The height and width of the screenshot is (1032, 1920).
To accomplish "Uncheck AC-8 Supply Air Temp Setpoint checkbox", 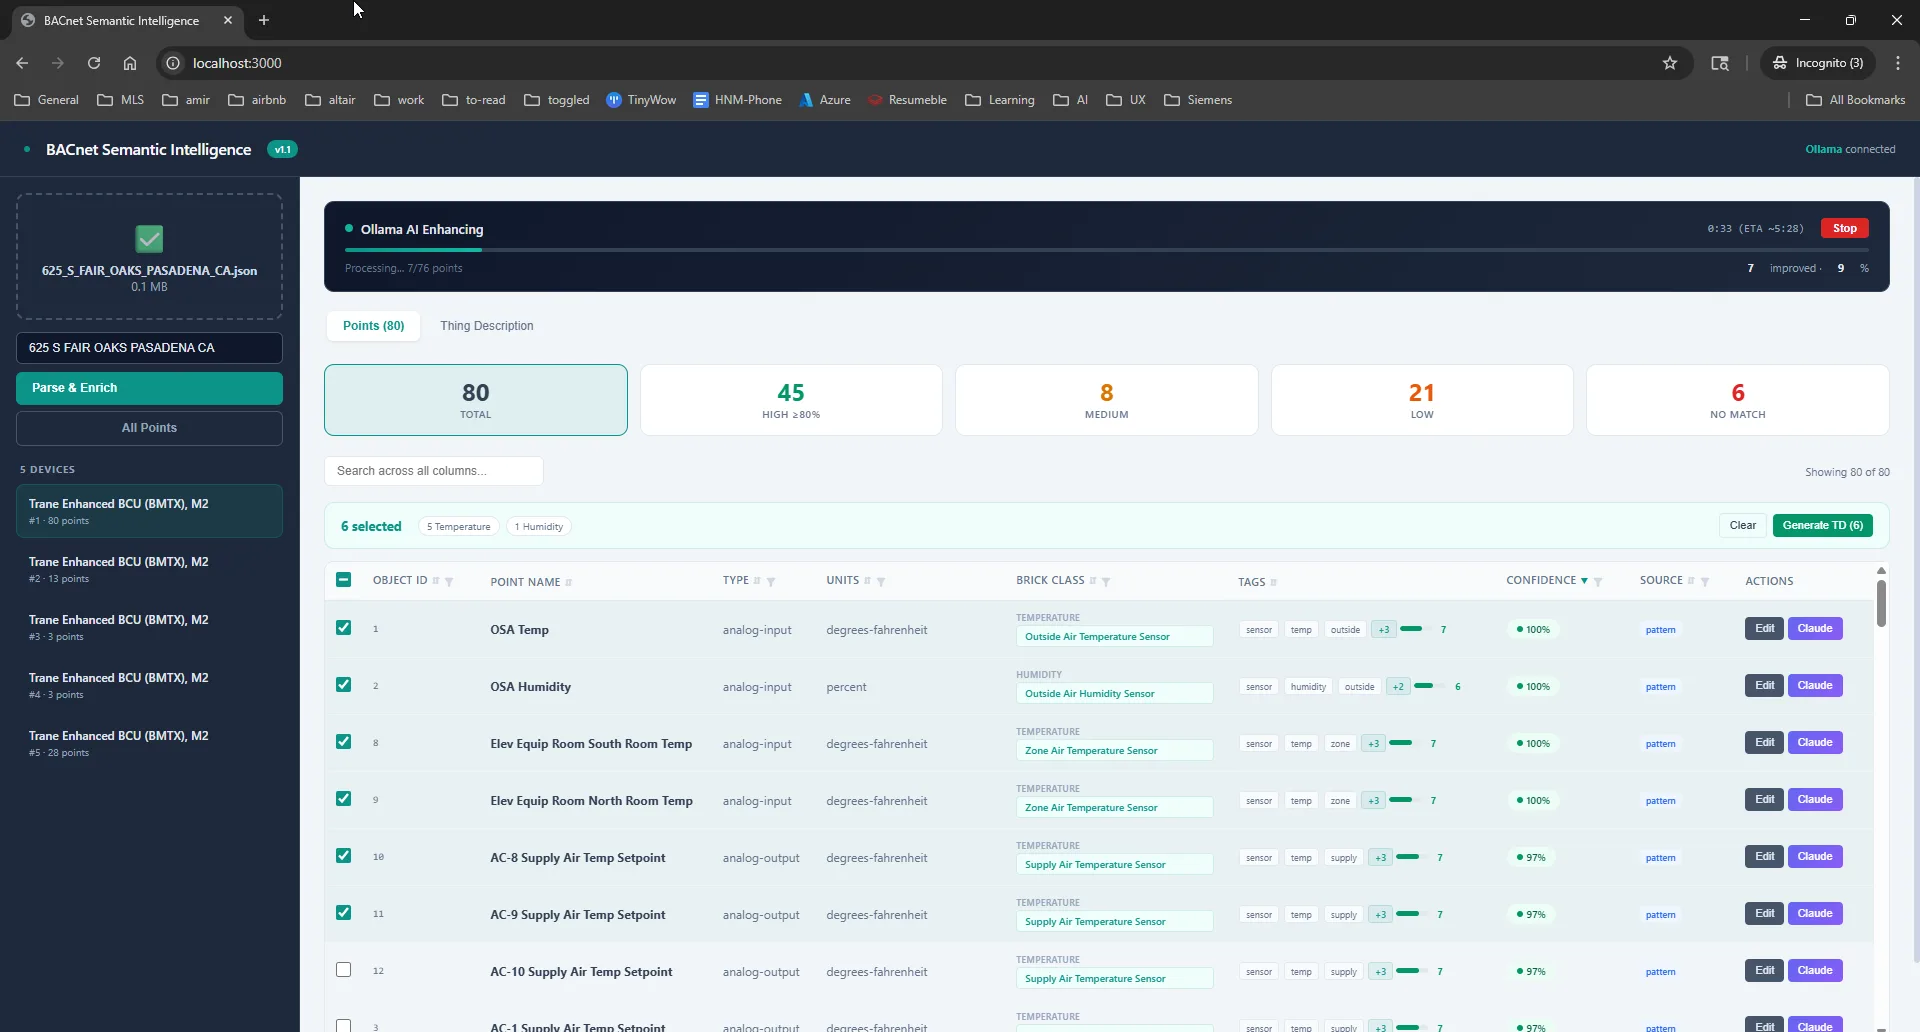I will 344,856.
